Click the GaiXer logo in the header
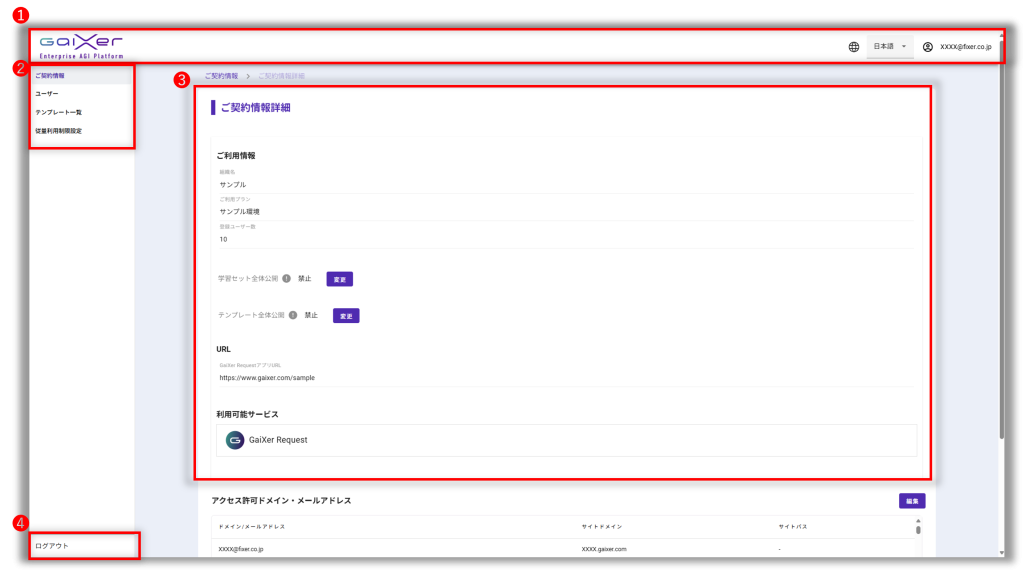This screenshot has height=571, width=1024. 82,46
